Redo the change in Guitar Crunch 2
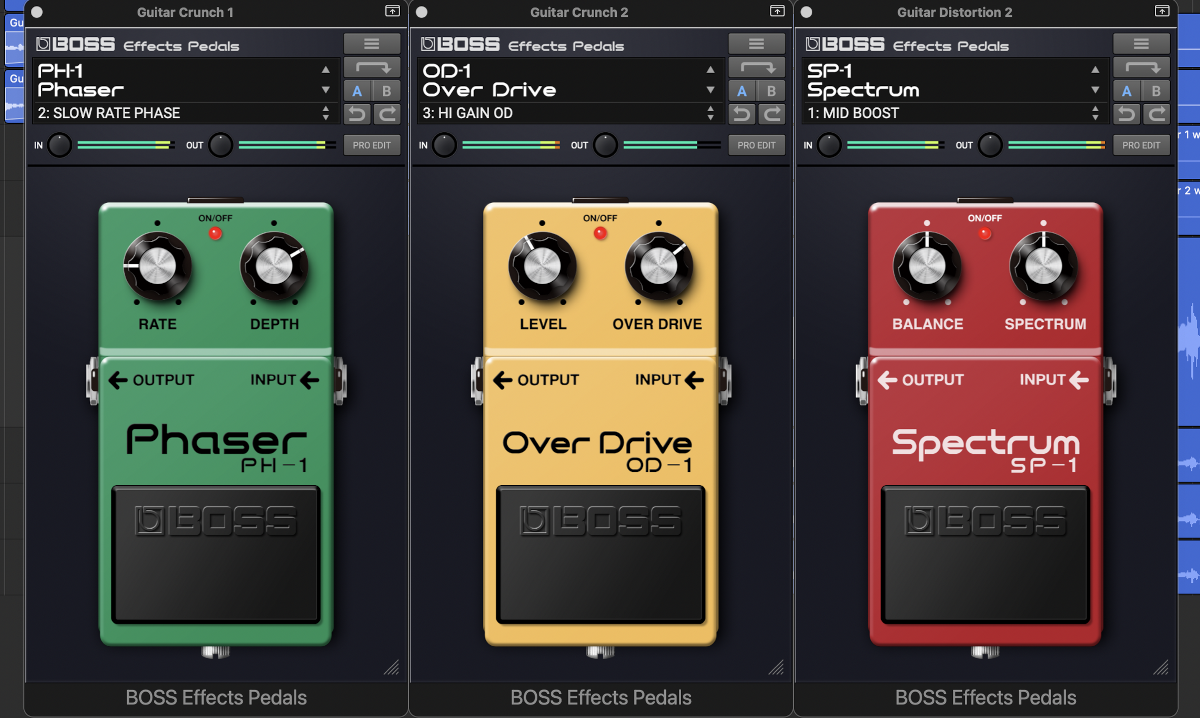The height and width of the screenshot is (718, 1200). click(x=772, y=113)
